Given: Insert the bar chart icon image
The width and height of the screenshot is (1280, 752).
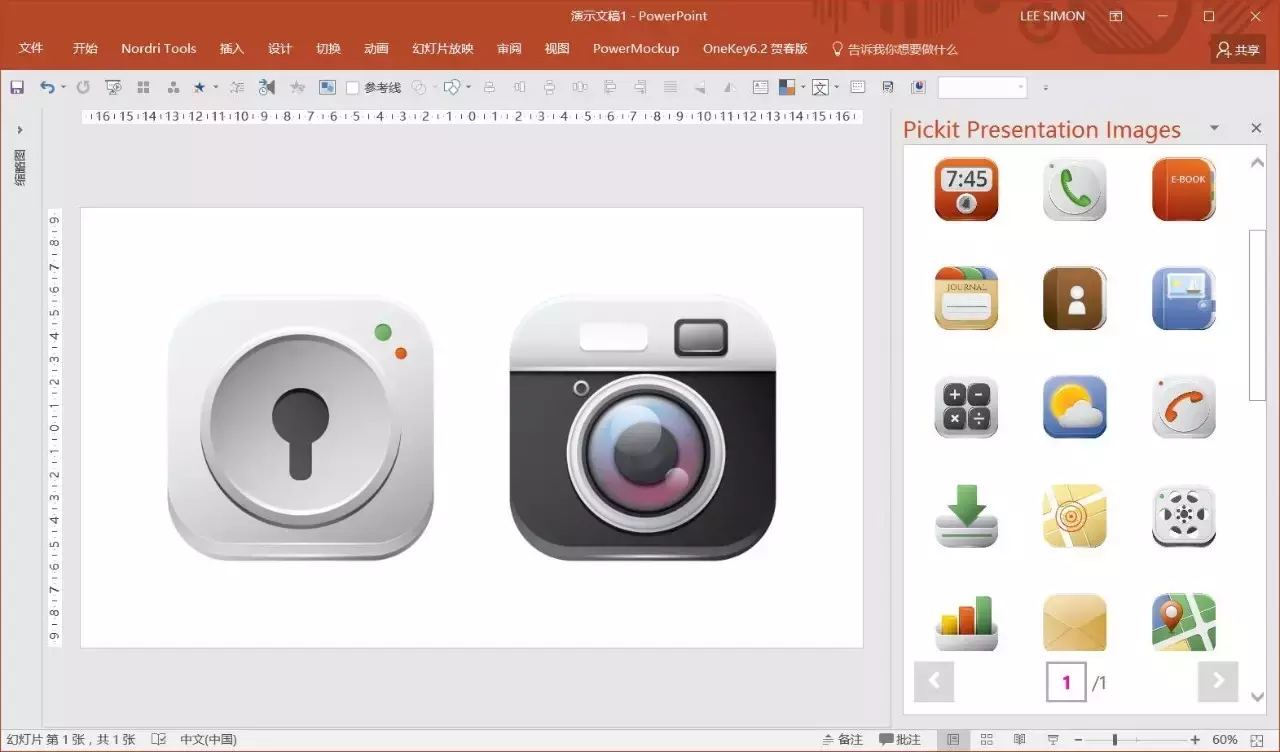Looking at the screenshot, I should pos(966,622).
